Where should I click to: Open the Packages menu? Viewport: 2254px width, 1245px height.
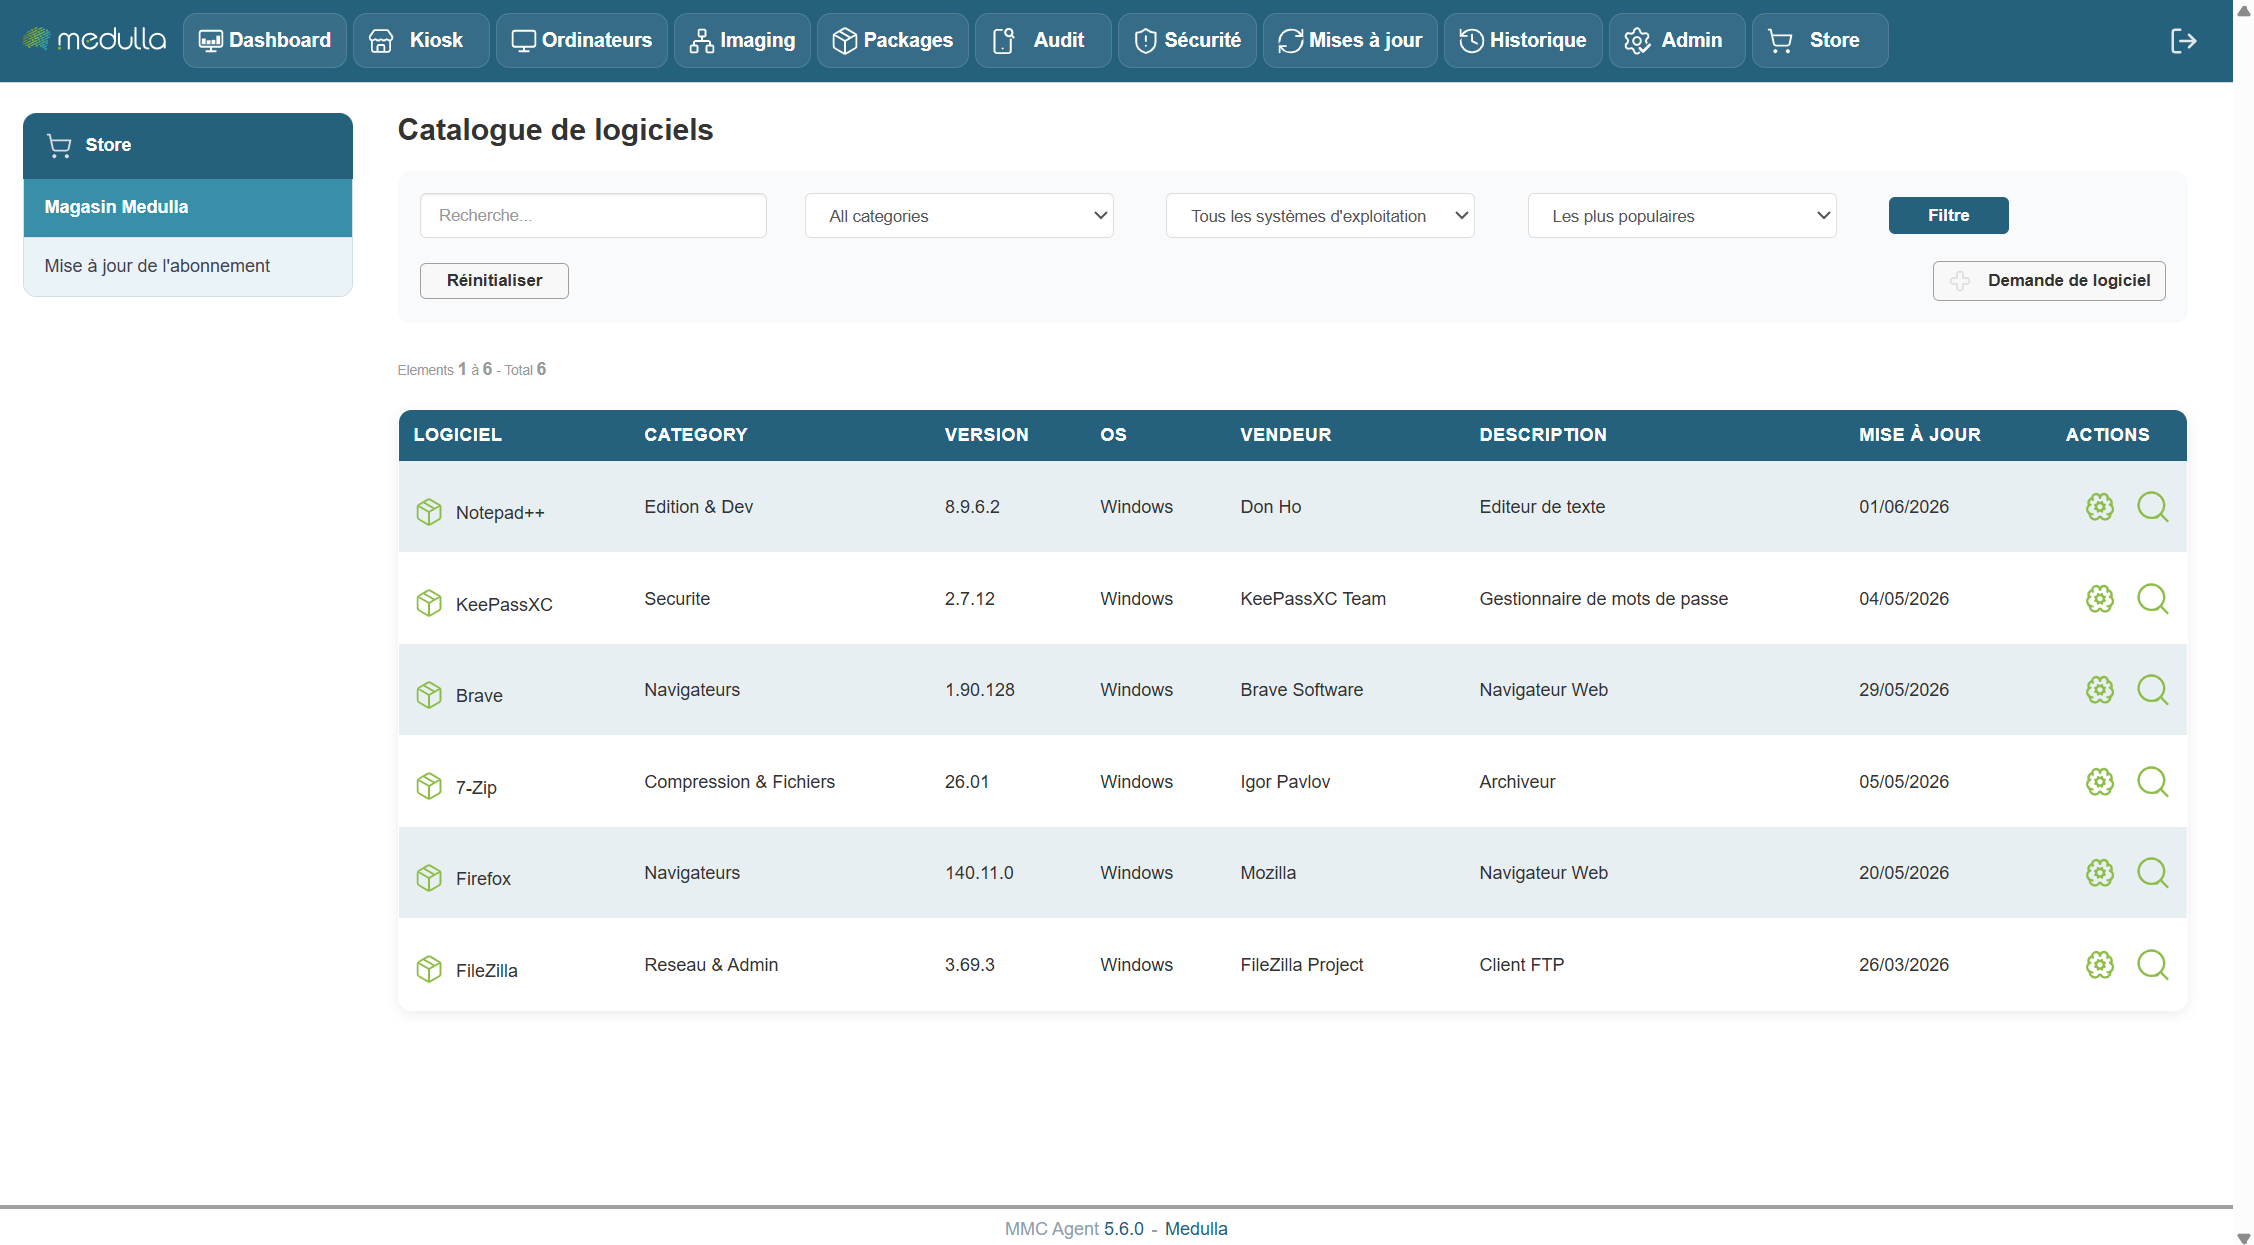pyautogui.click(x=893, y=41)
